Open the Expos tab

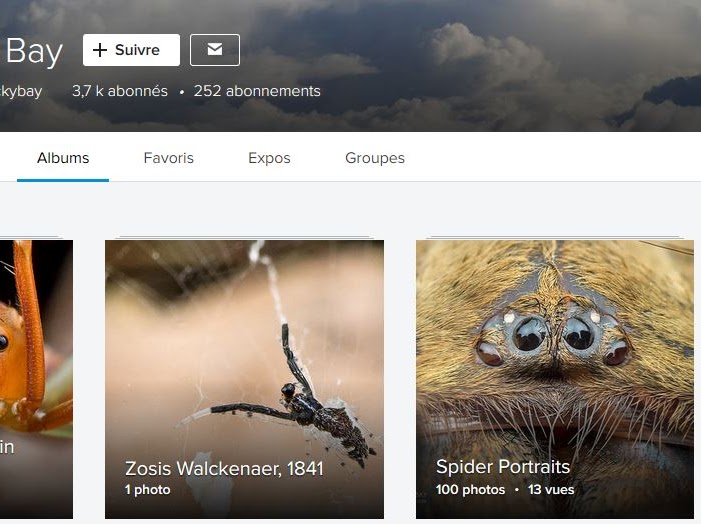pos(269,158)
